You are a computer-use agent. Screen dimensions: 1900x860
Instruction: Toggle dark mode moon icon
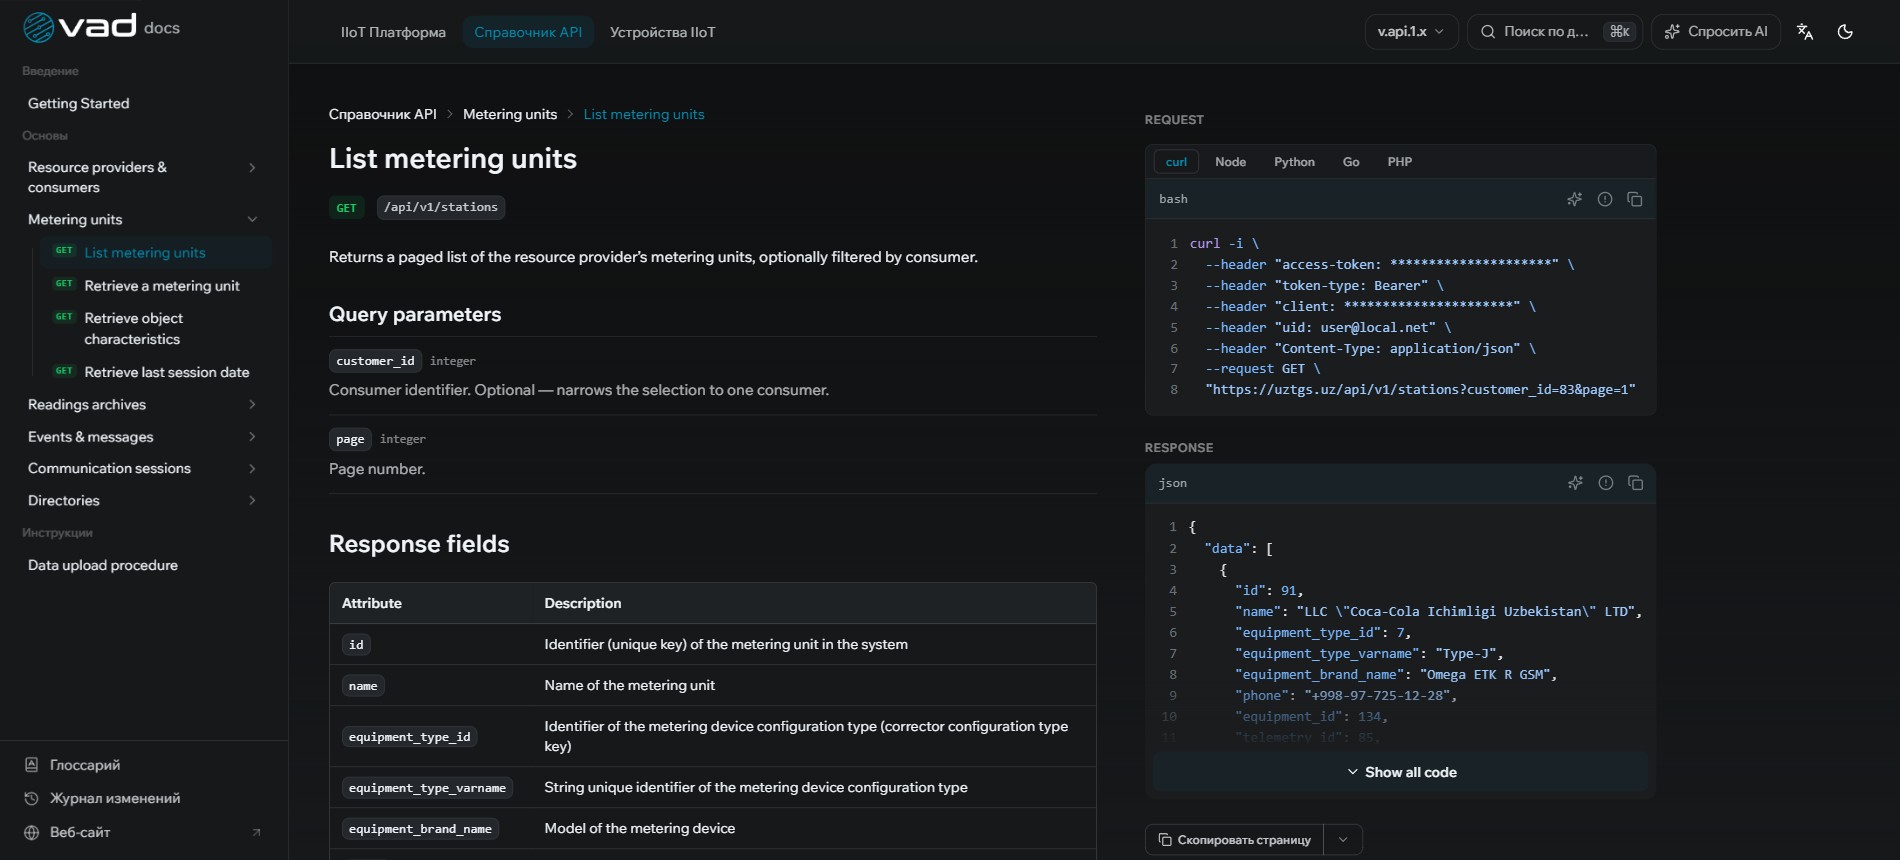tap(1845, 32)
